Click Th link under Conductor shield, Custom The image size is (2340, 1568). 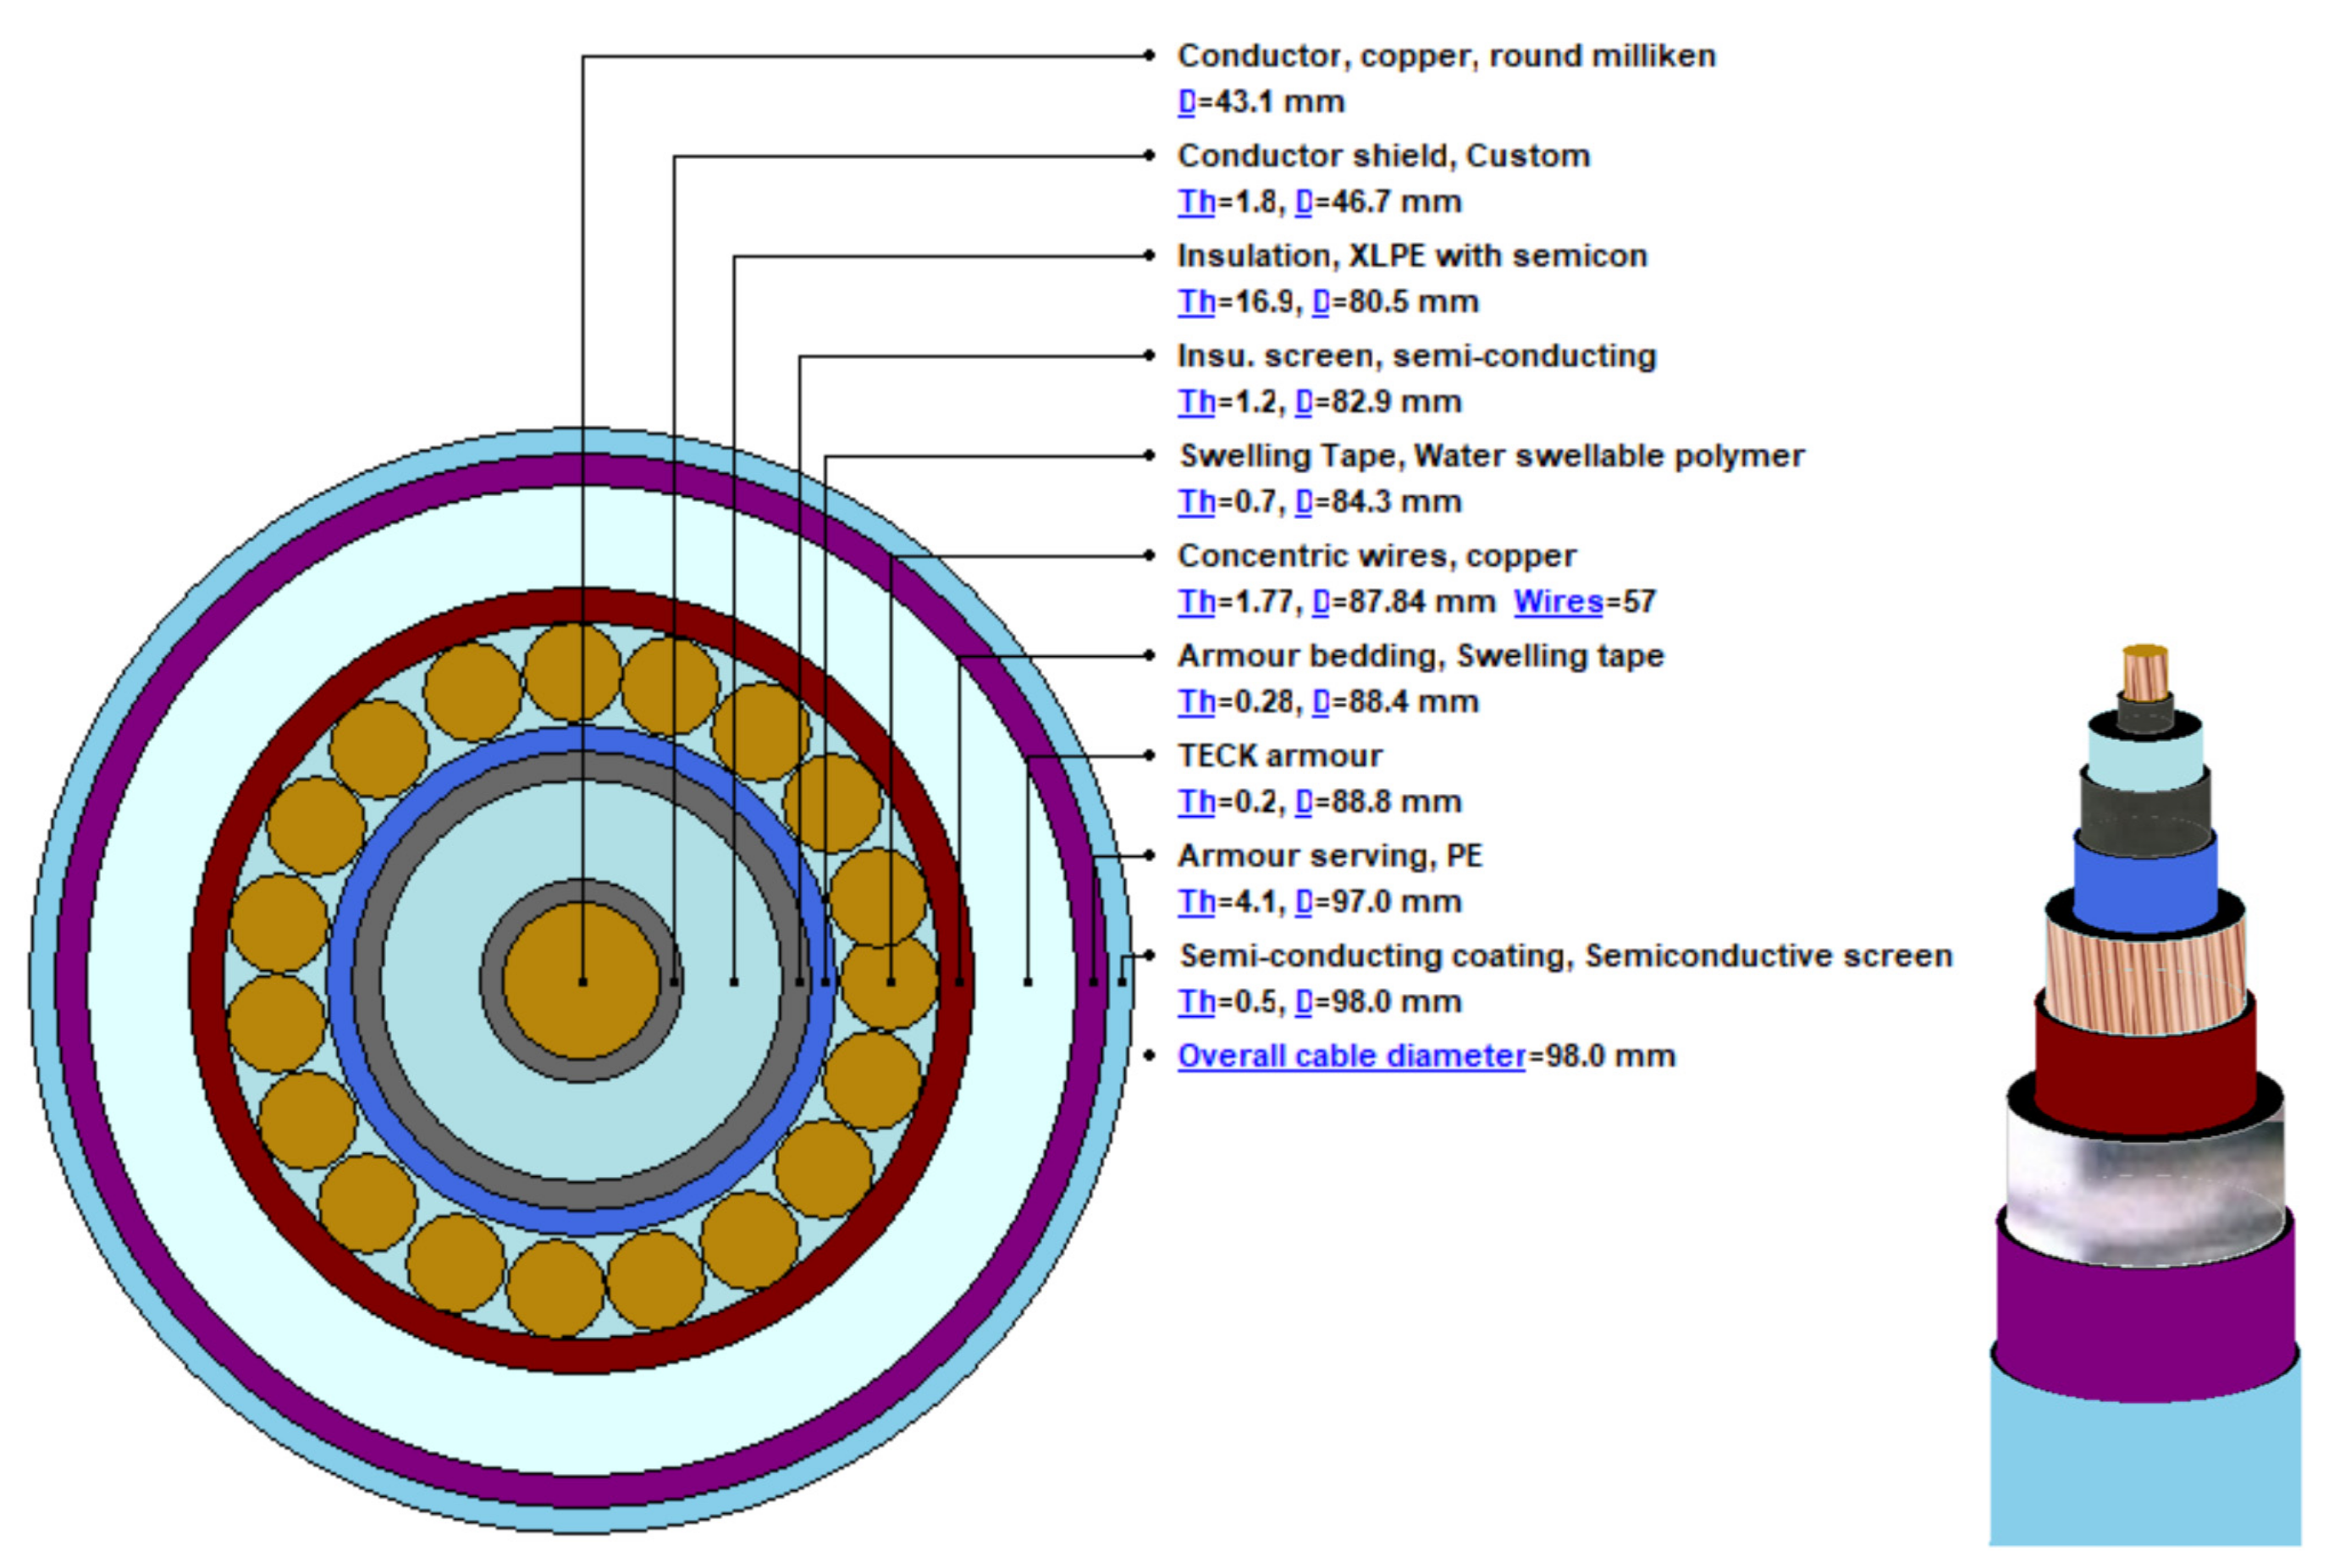pyautogui.click(x=1196, y=202)
